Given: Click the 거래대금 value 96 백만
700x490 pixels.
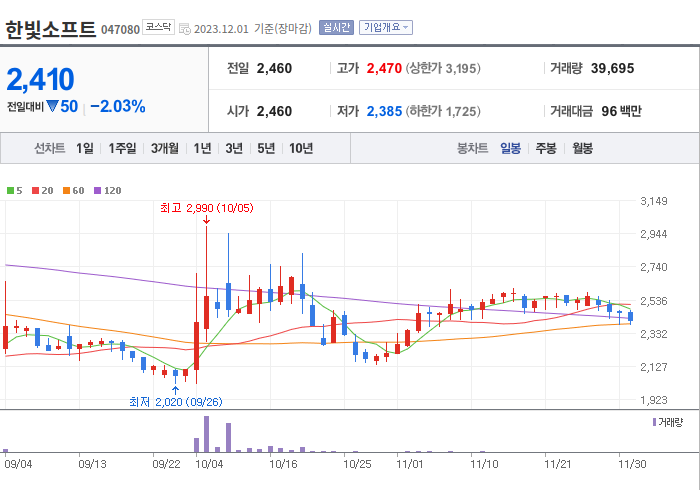Looking at the screenshot, I should 621,111.
